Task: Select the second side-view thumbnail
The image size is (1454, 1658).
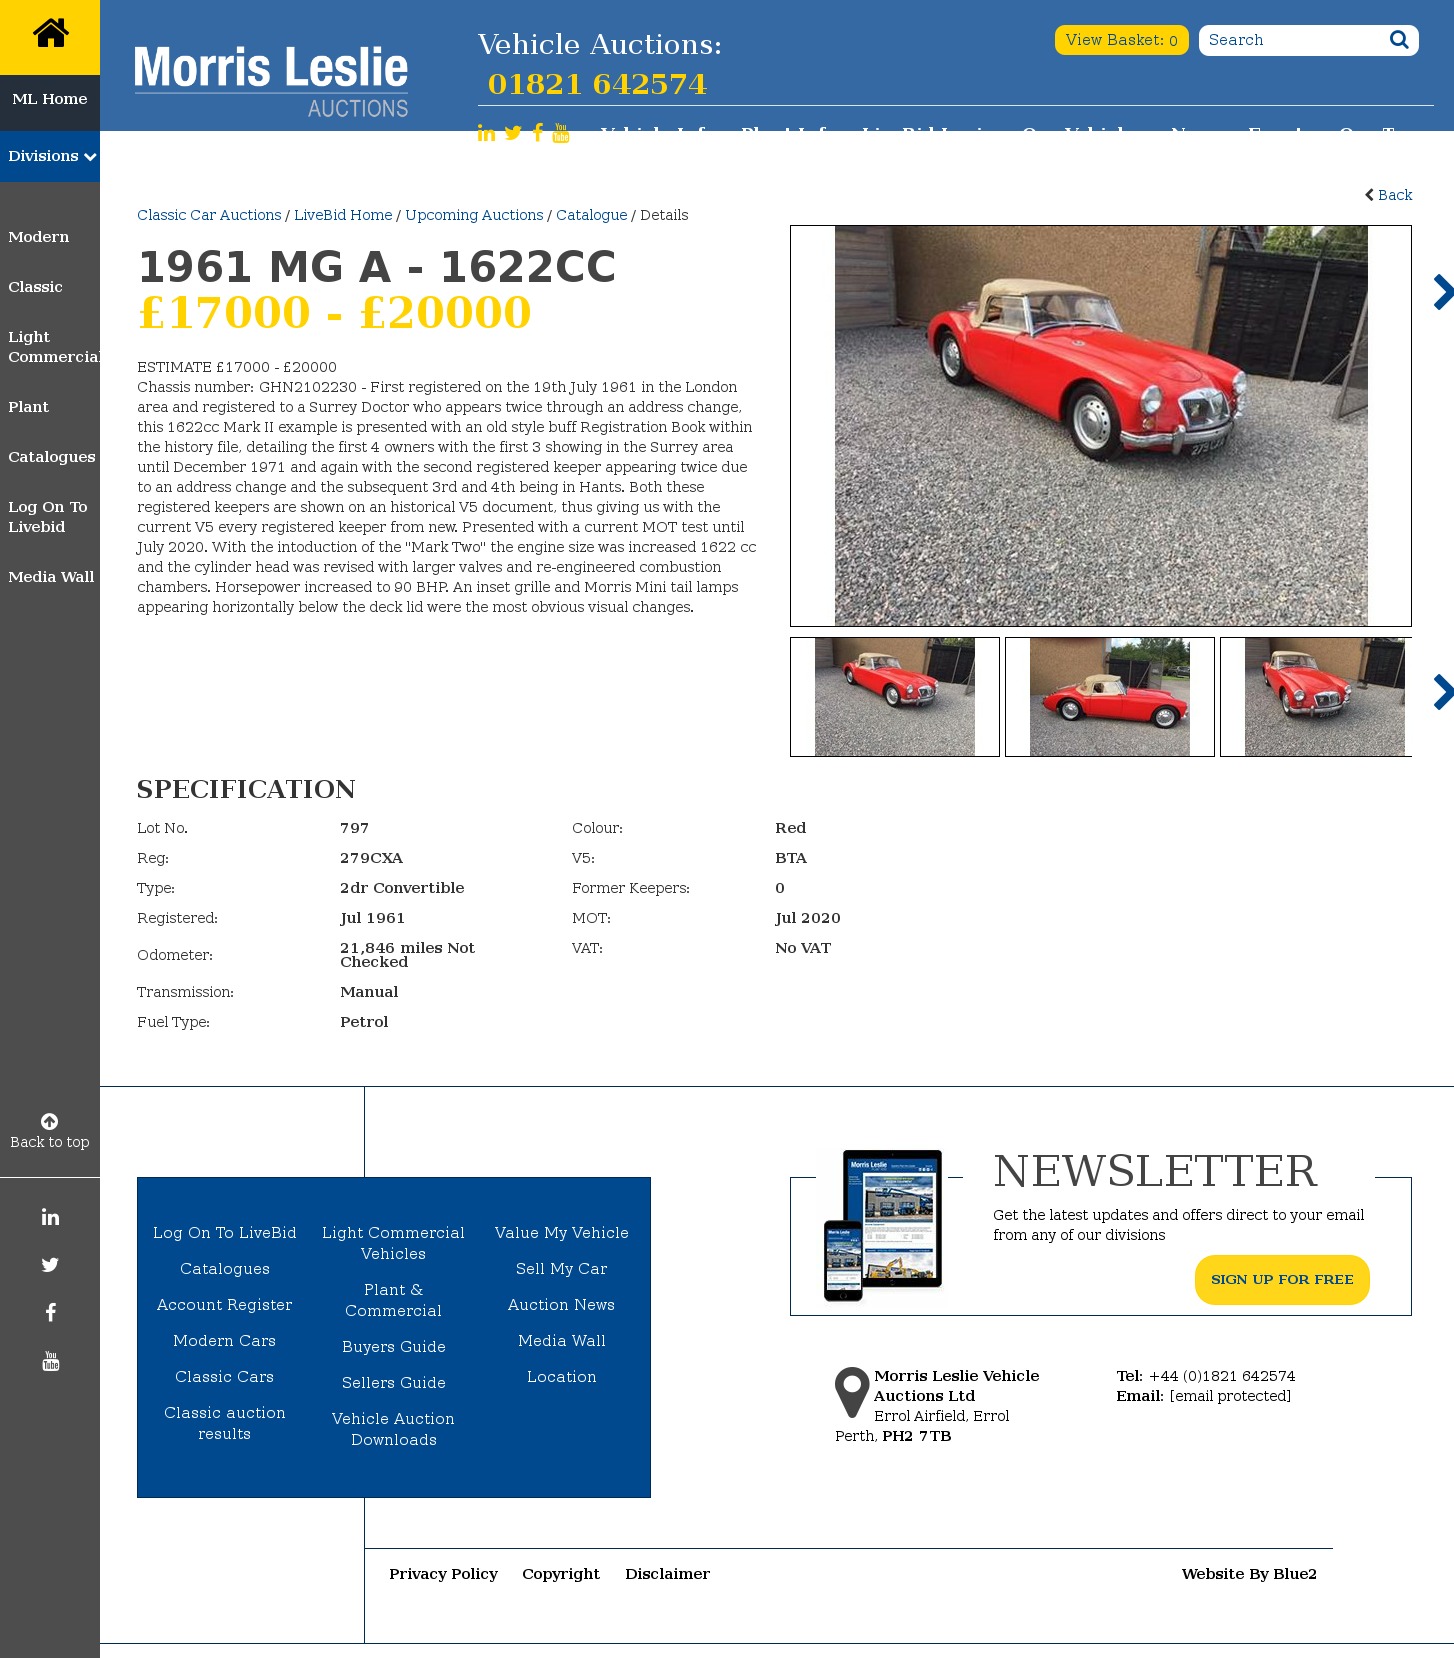Action: tap(1110, 697)
